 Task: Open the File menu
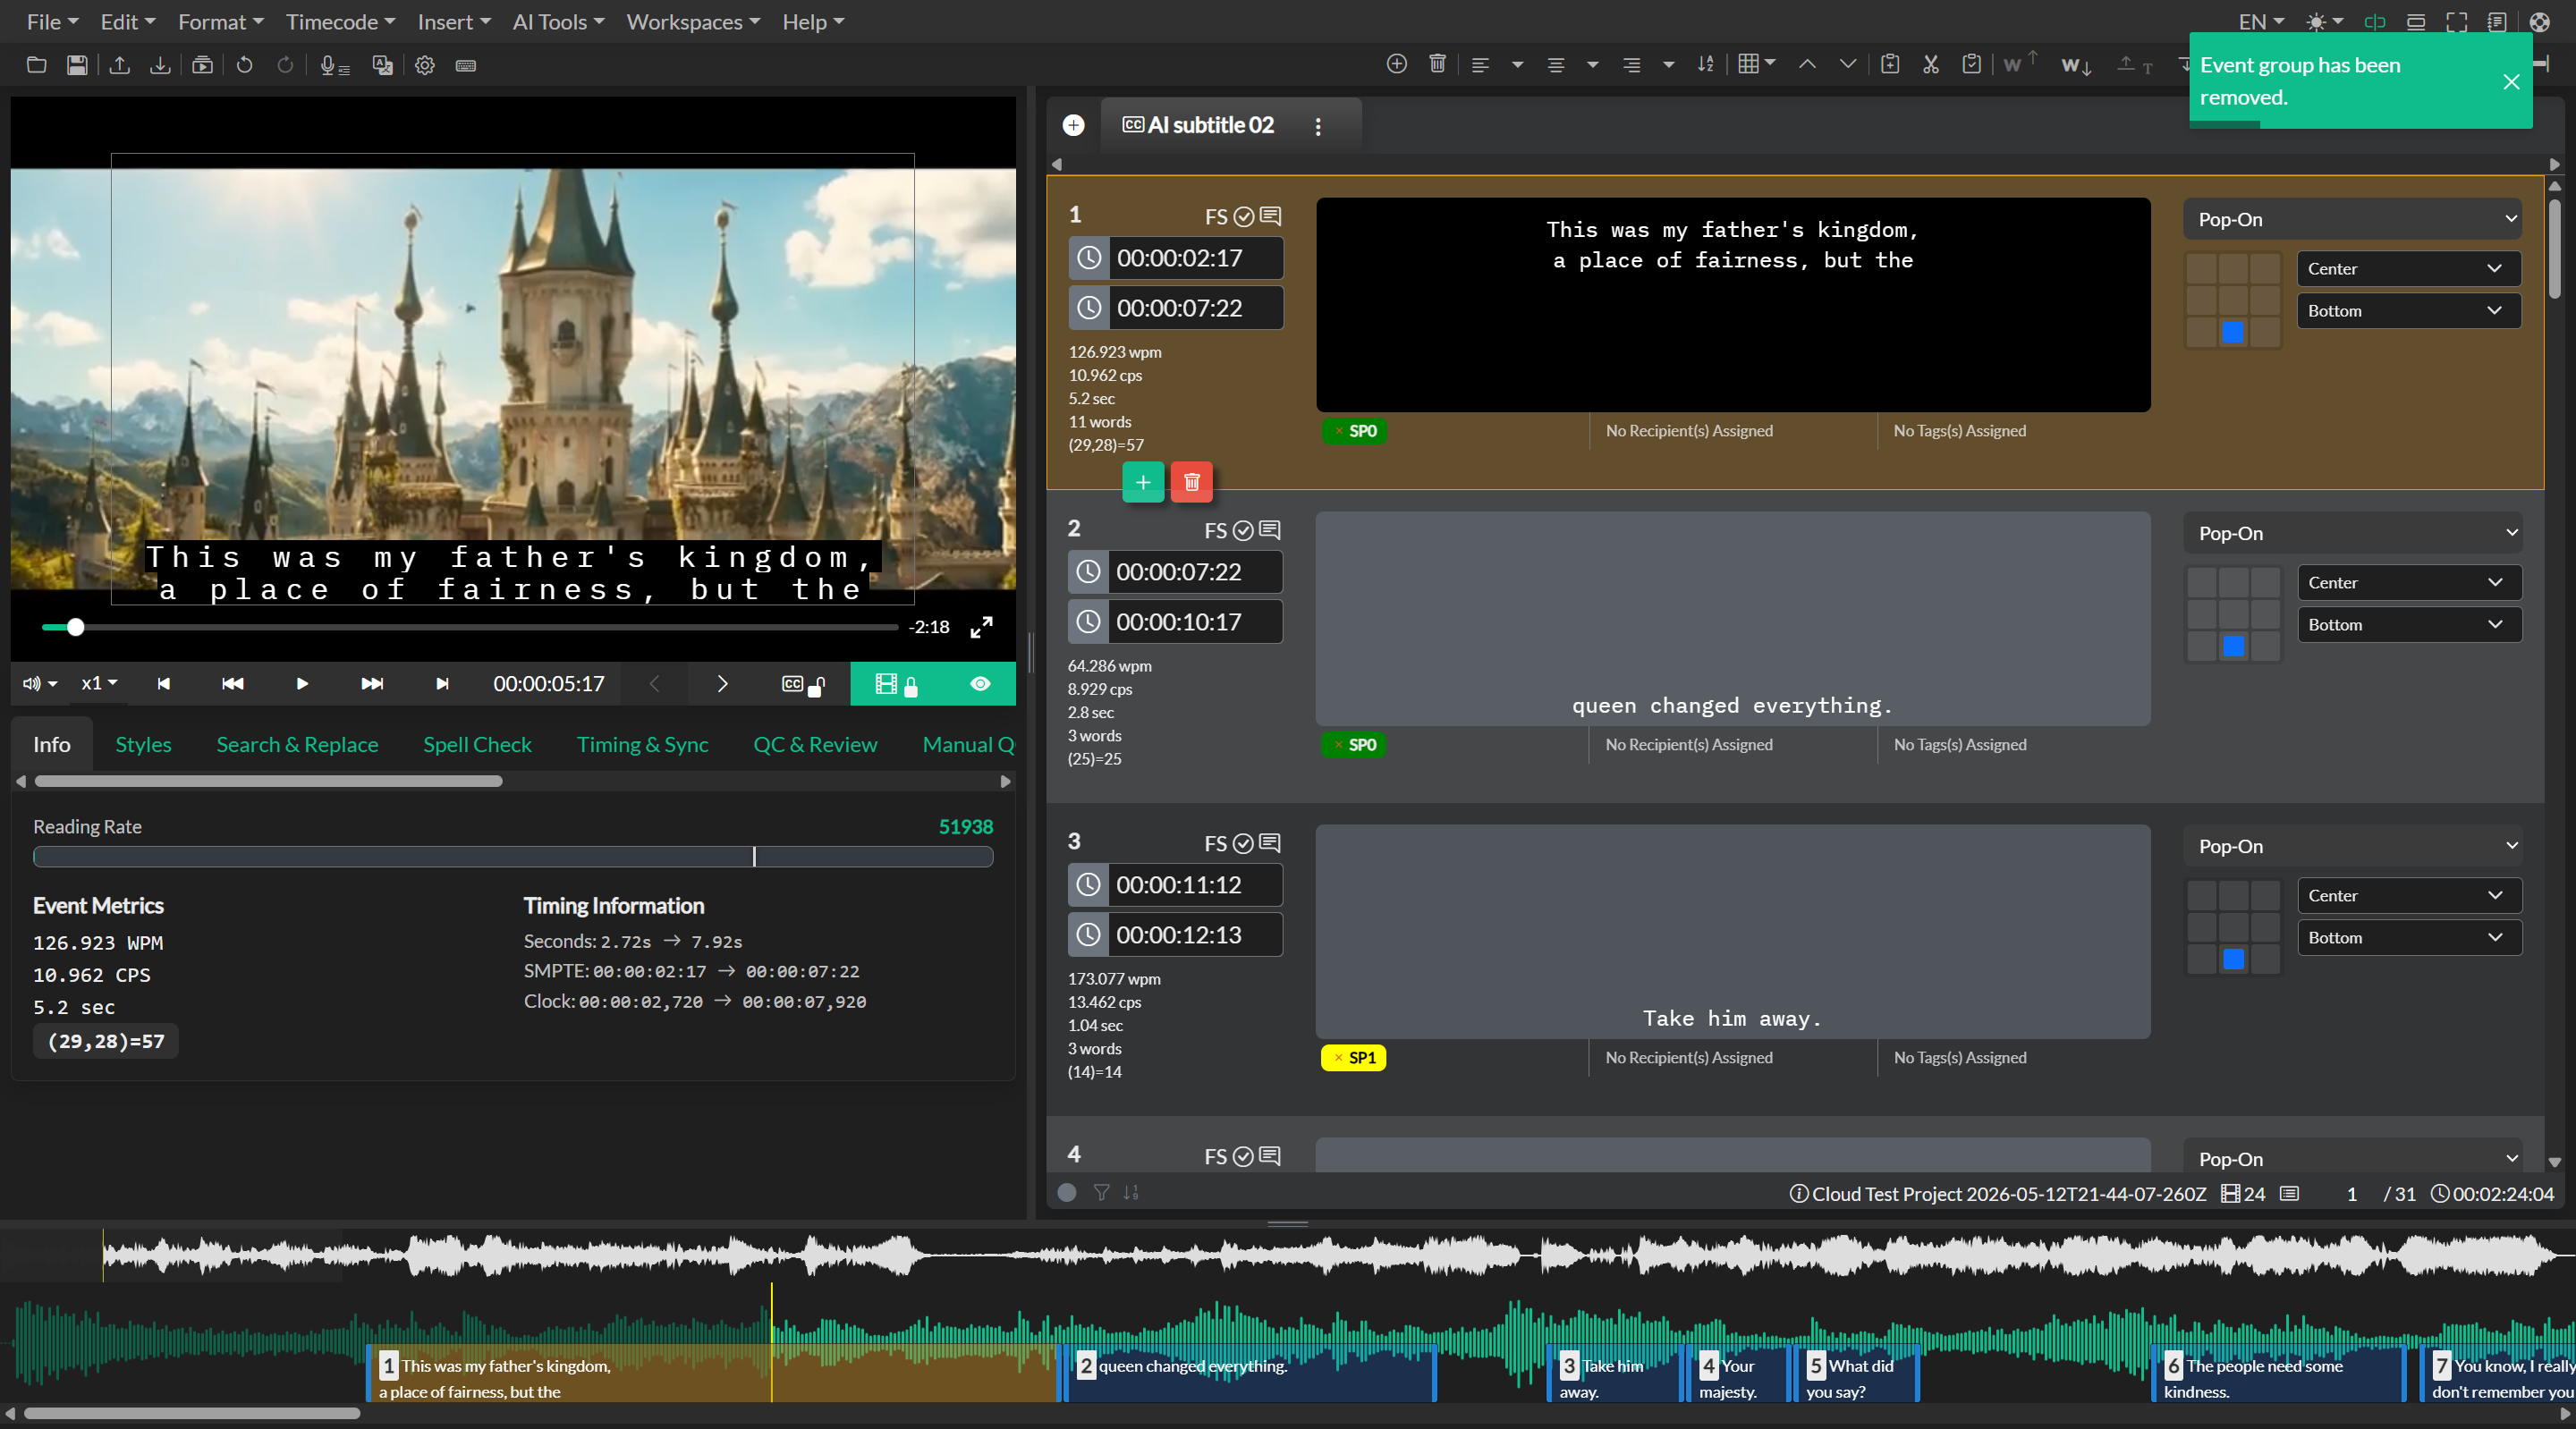click(x=52, y=22)
